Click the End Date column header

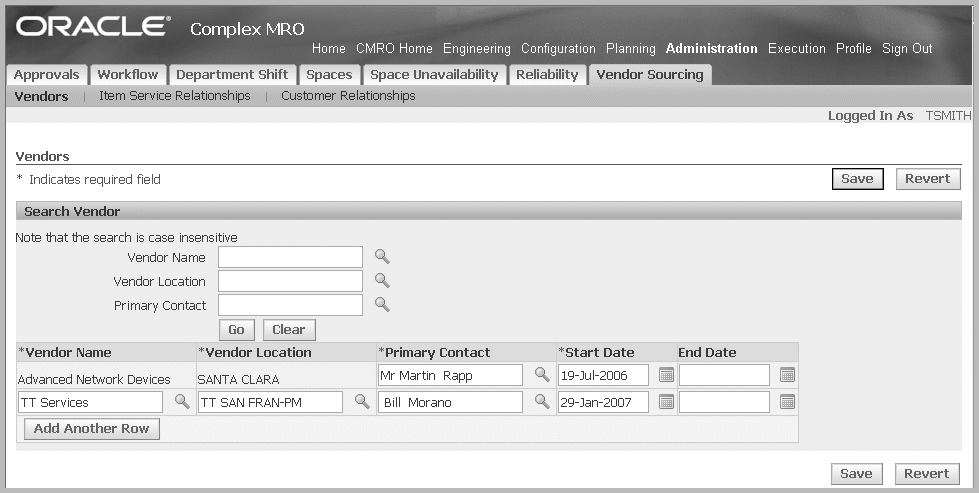[x=707, y=353]
